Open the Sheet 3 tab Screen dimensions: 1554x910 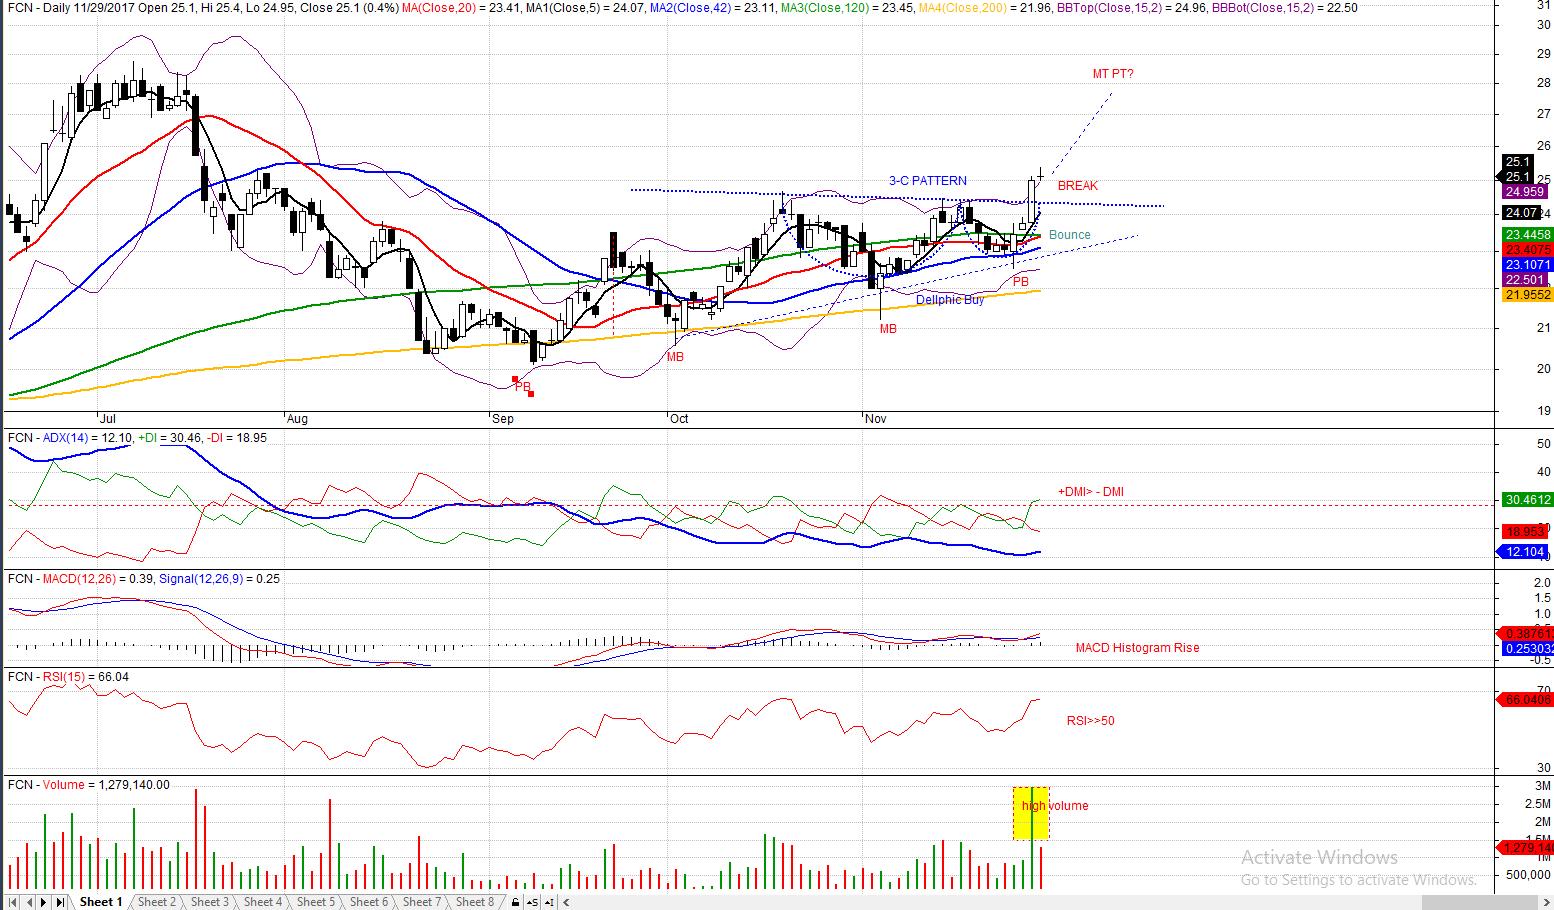210,902
